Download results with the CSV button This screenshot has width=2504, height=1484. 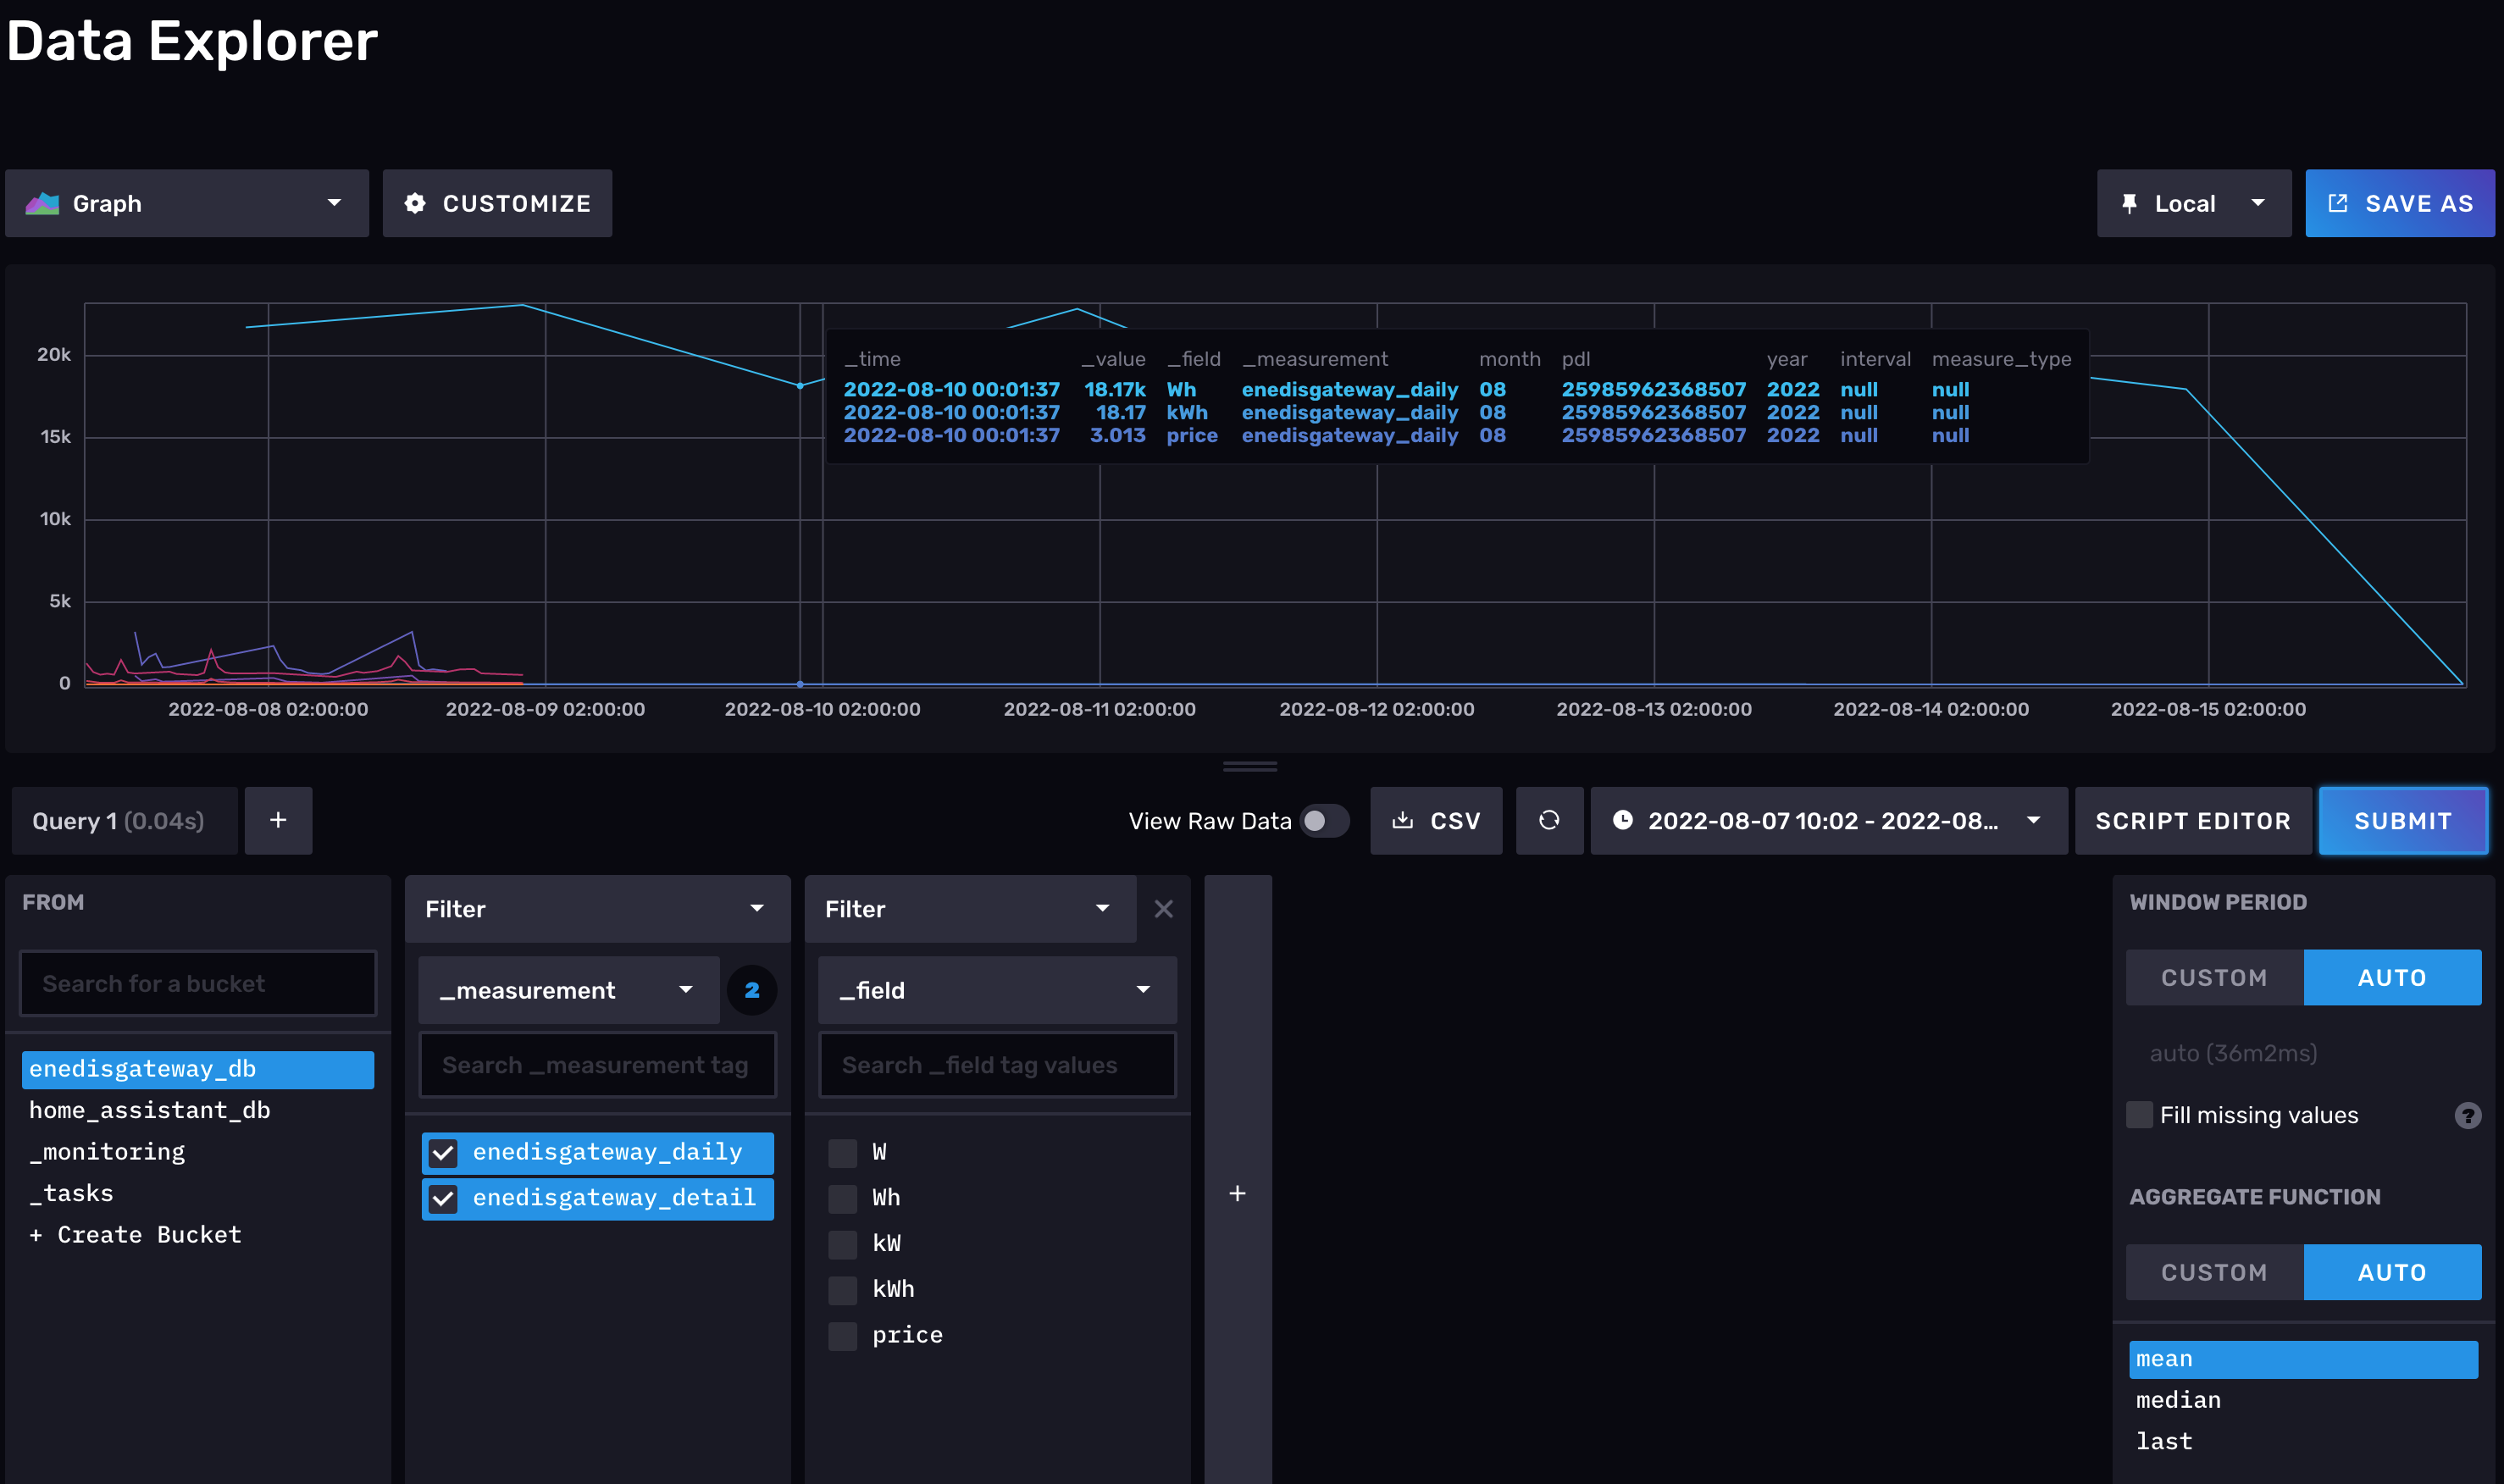click(x=1436, y=821)
